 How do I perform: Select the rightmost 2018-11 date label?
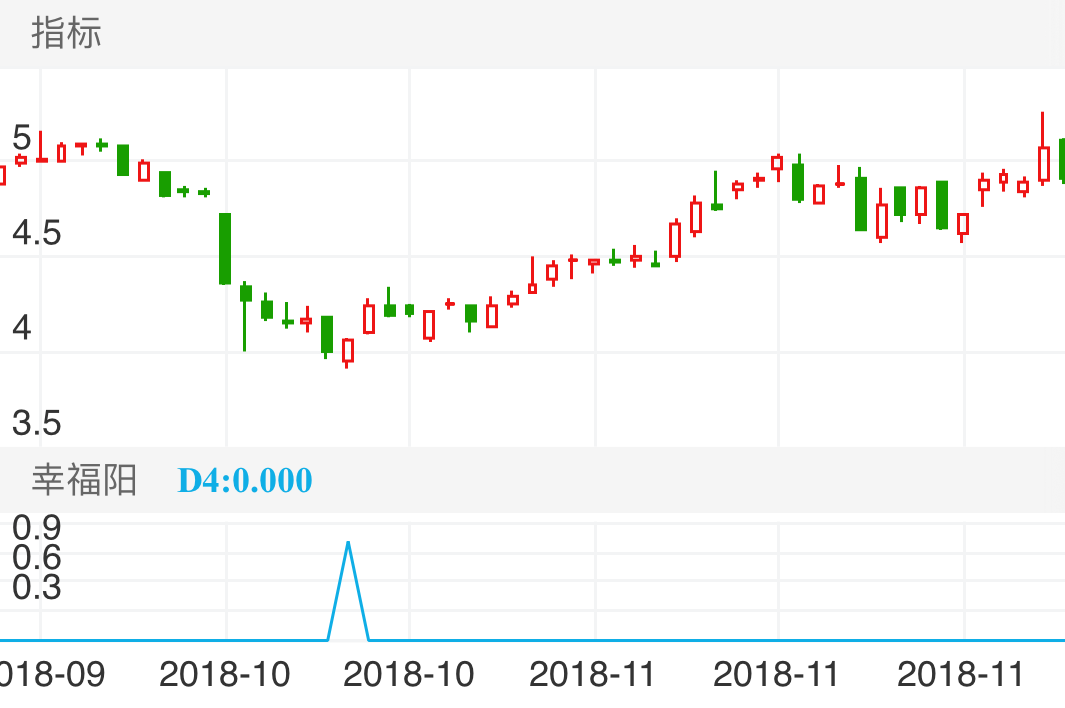pyautogui.click(x=961, y=674)
